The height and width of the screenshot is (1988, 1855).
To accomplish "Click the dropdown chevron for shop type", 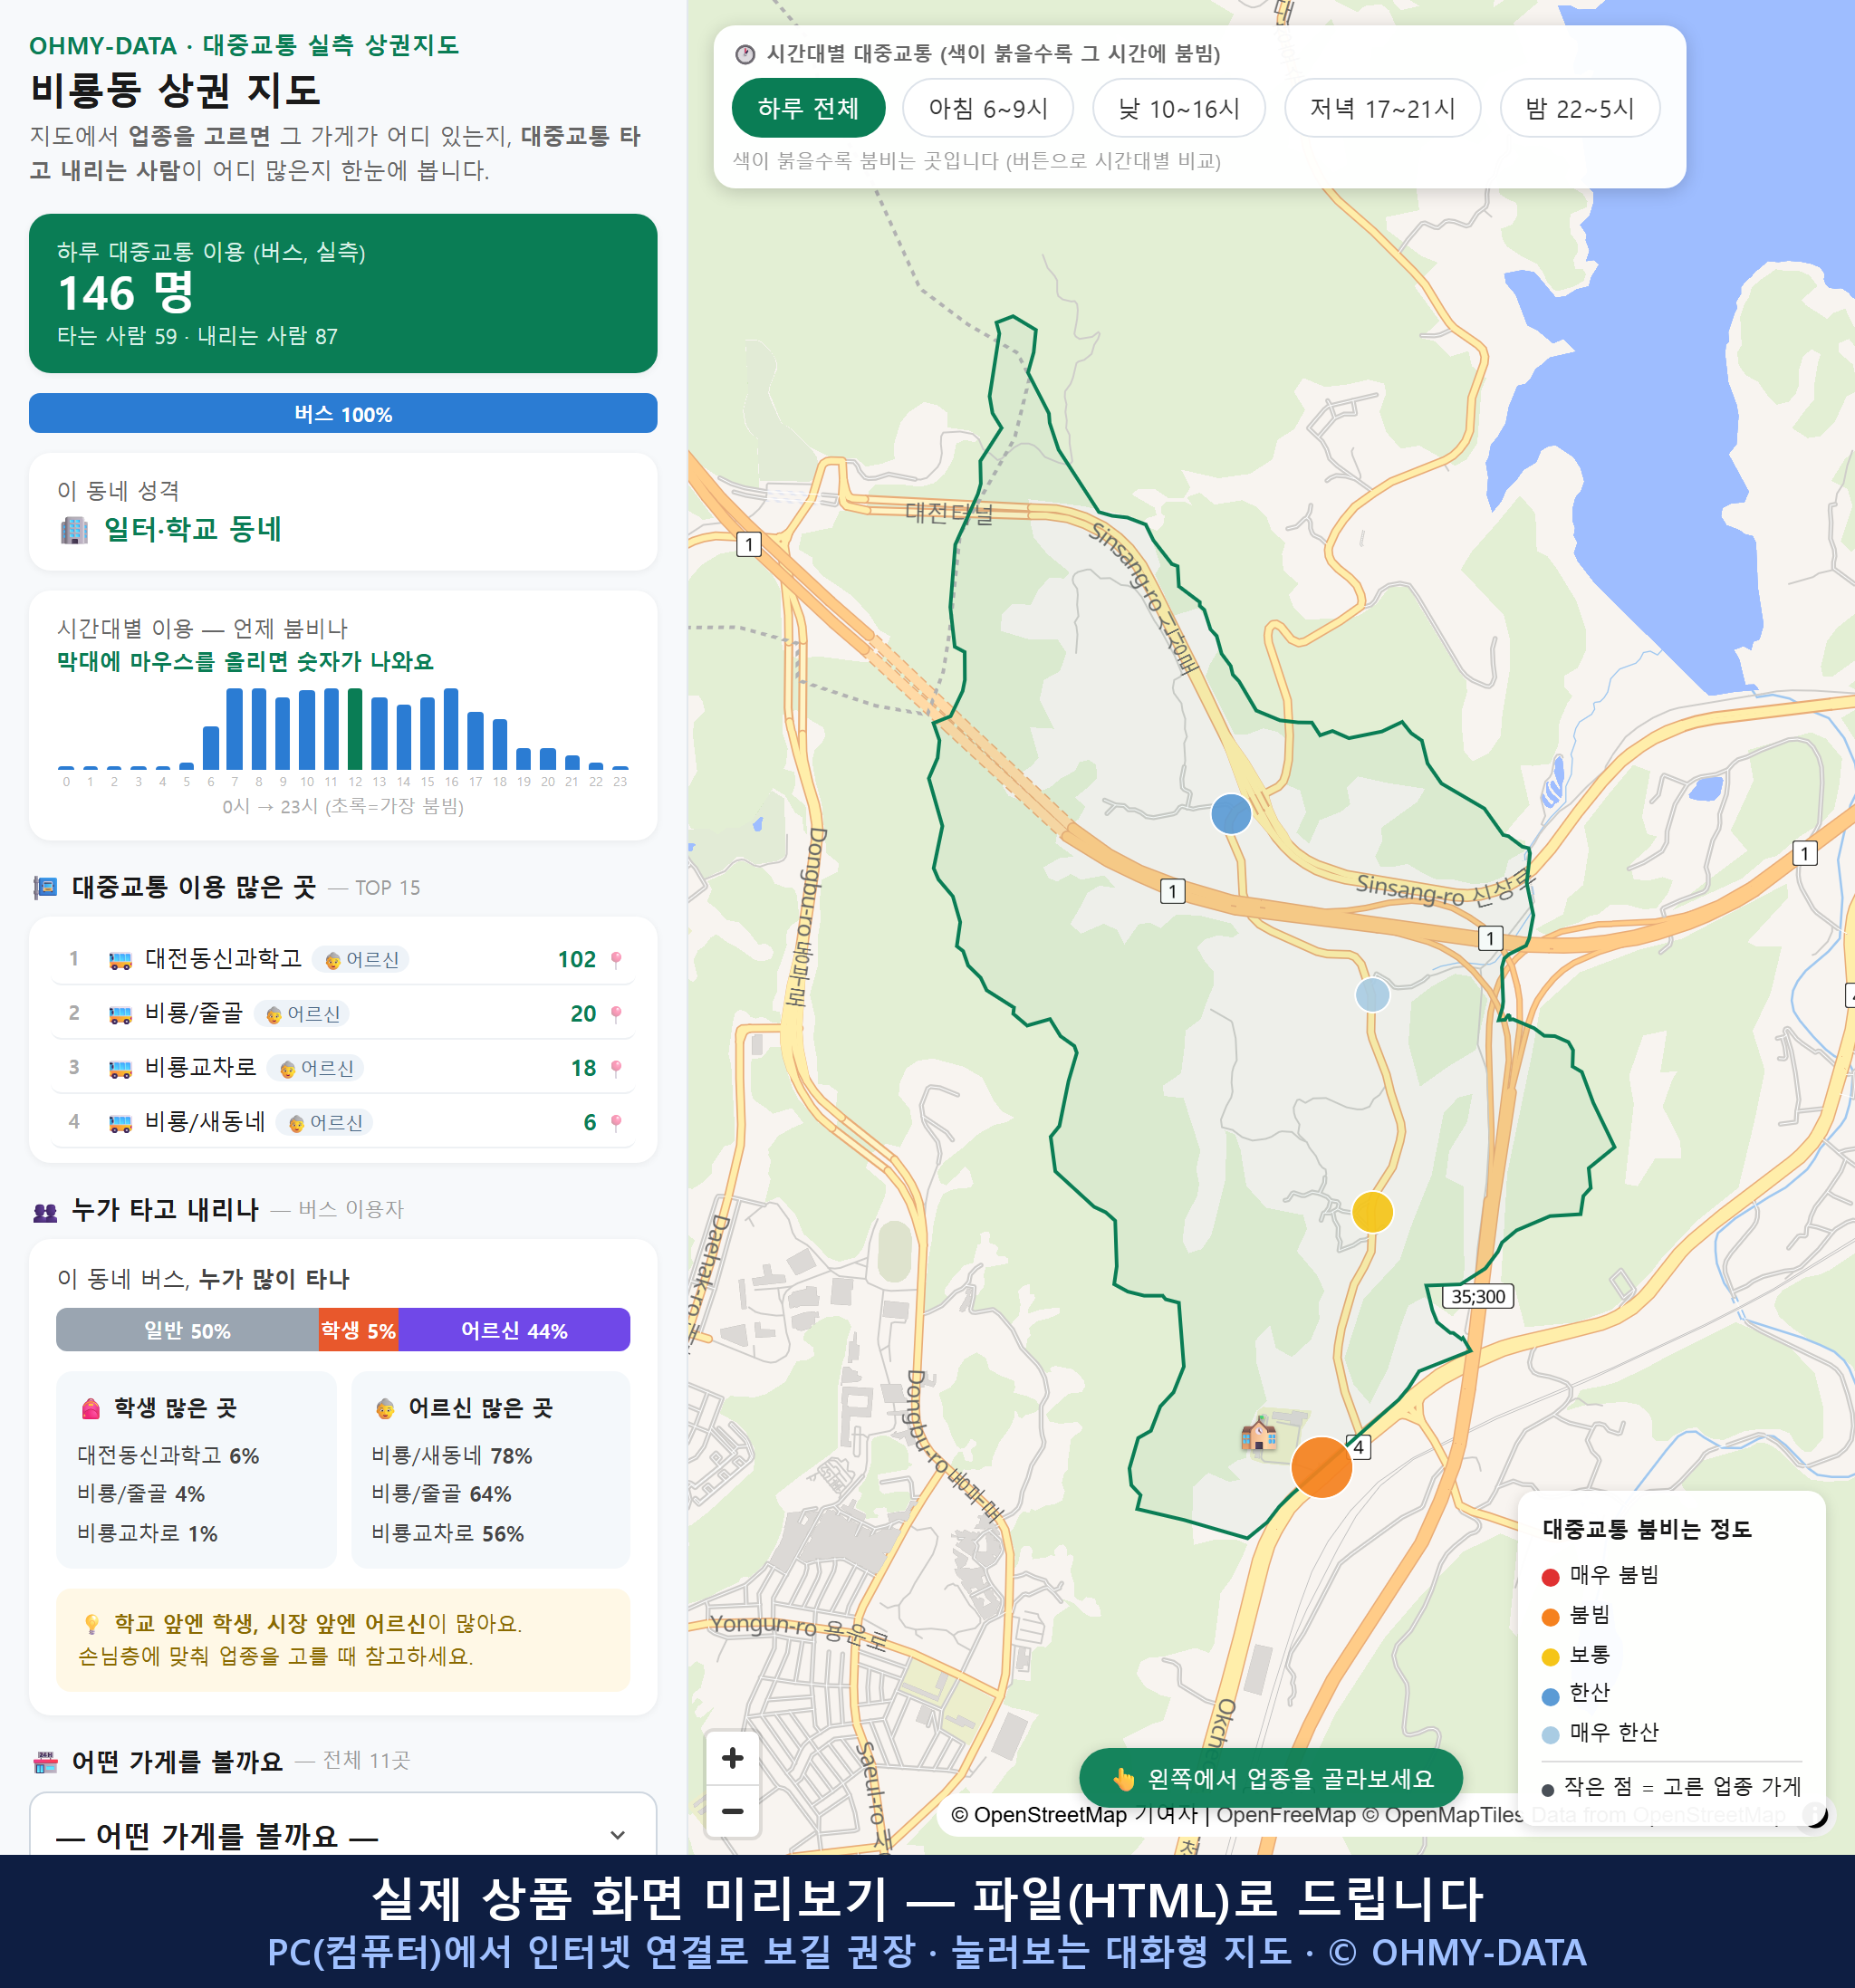I will point(617,1835).
